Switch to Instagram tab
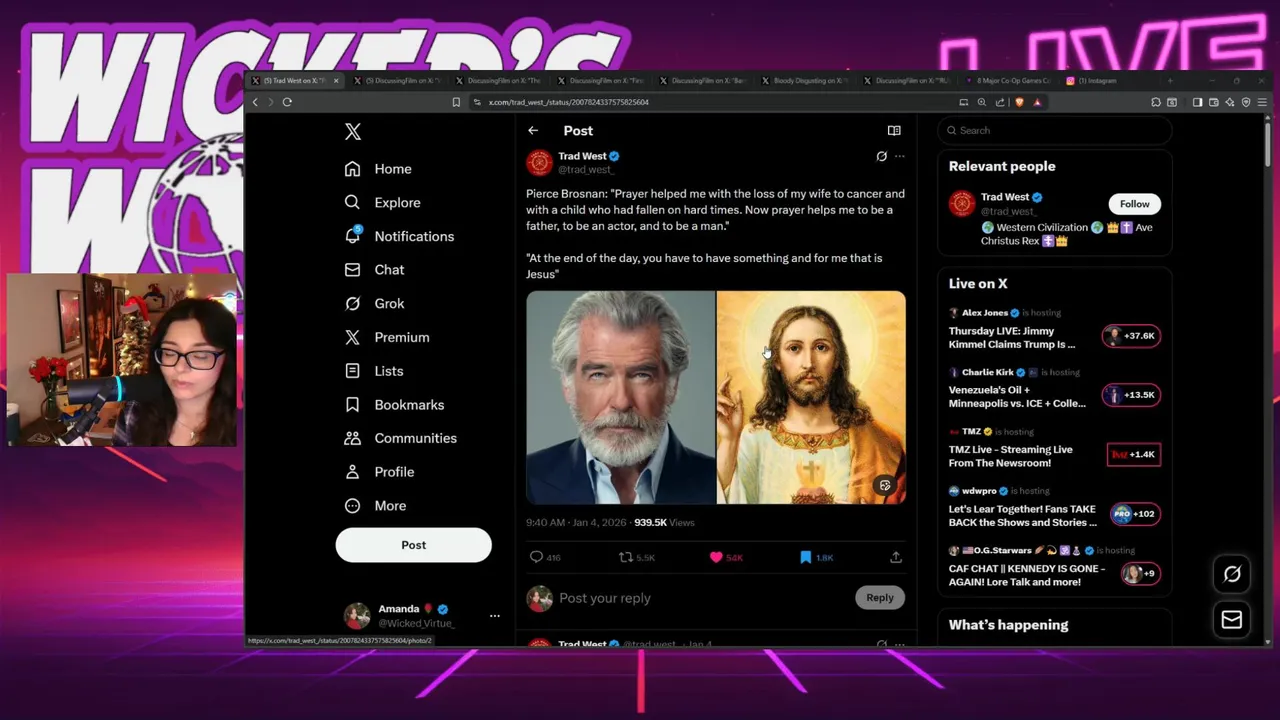 point(1110,81)
